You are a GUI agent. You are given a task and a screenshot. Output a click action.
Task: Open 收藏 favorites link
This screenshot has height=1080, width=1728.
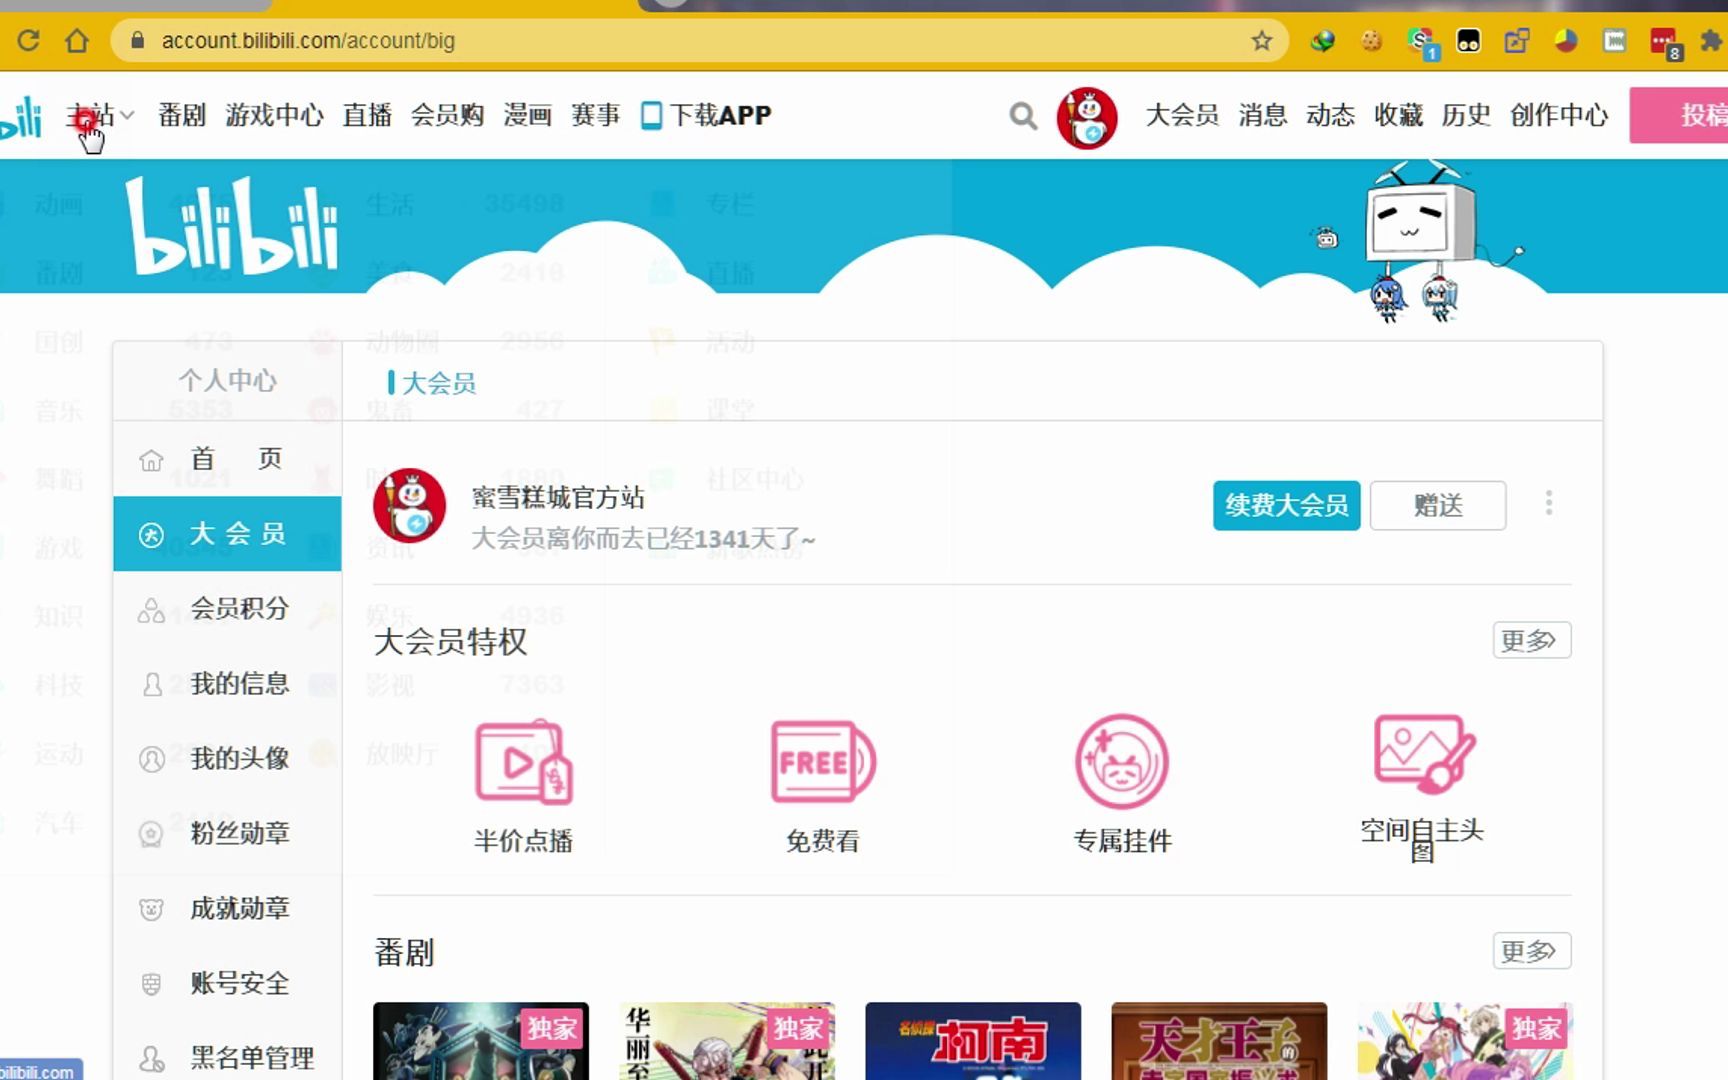pos(1398,115)
